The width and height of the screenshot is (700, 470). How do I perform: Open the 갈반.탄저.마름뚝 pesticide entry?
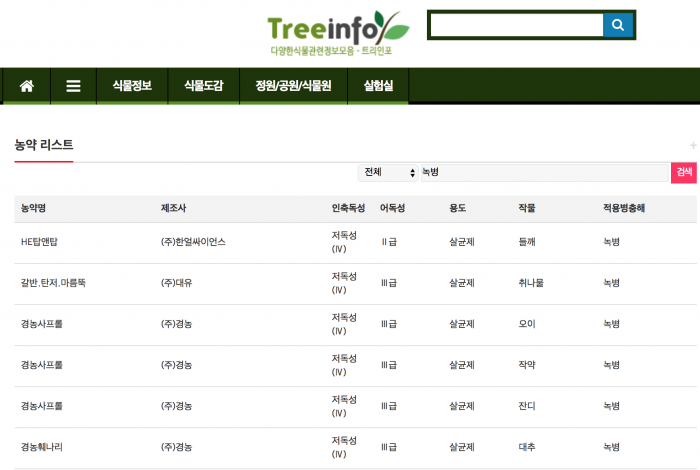pos(53,283)
